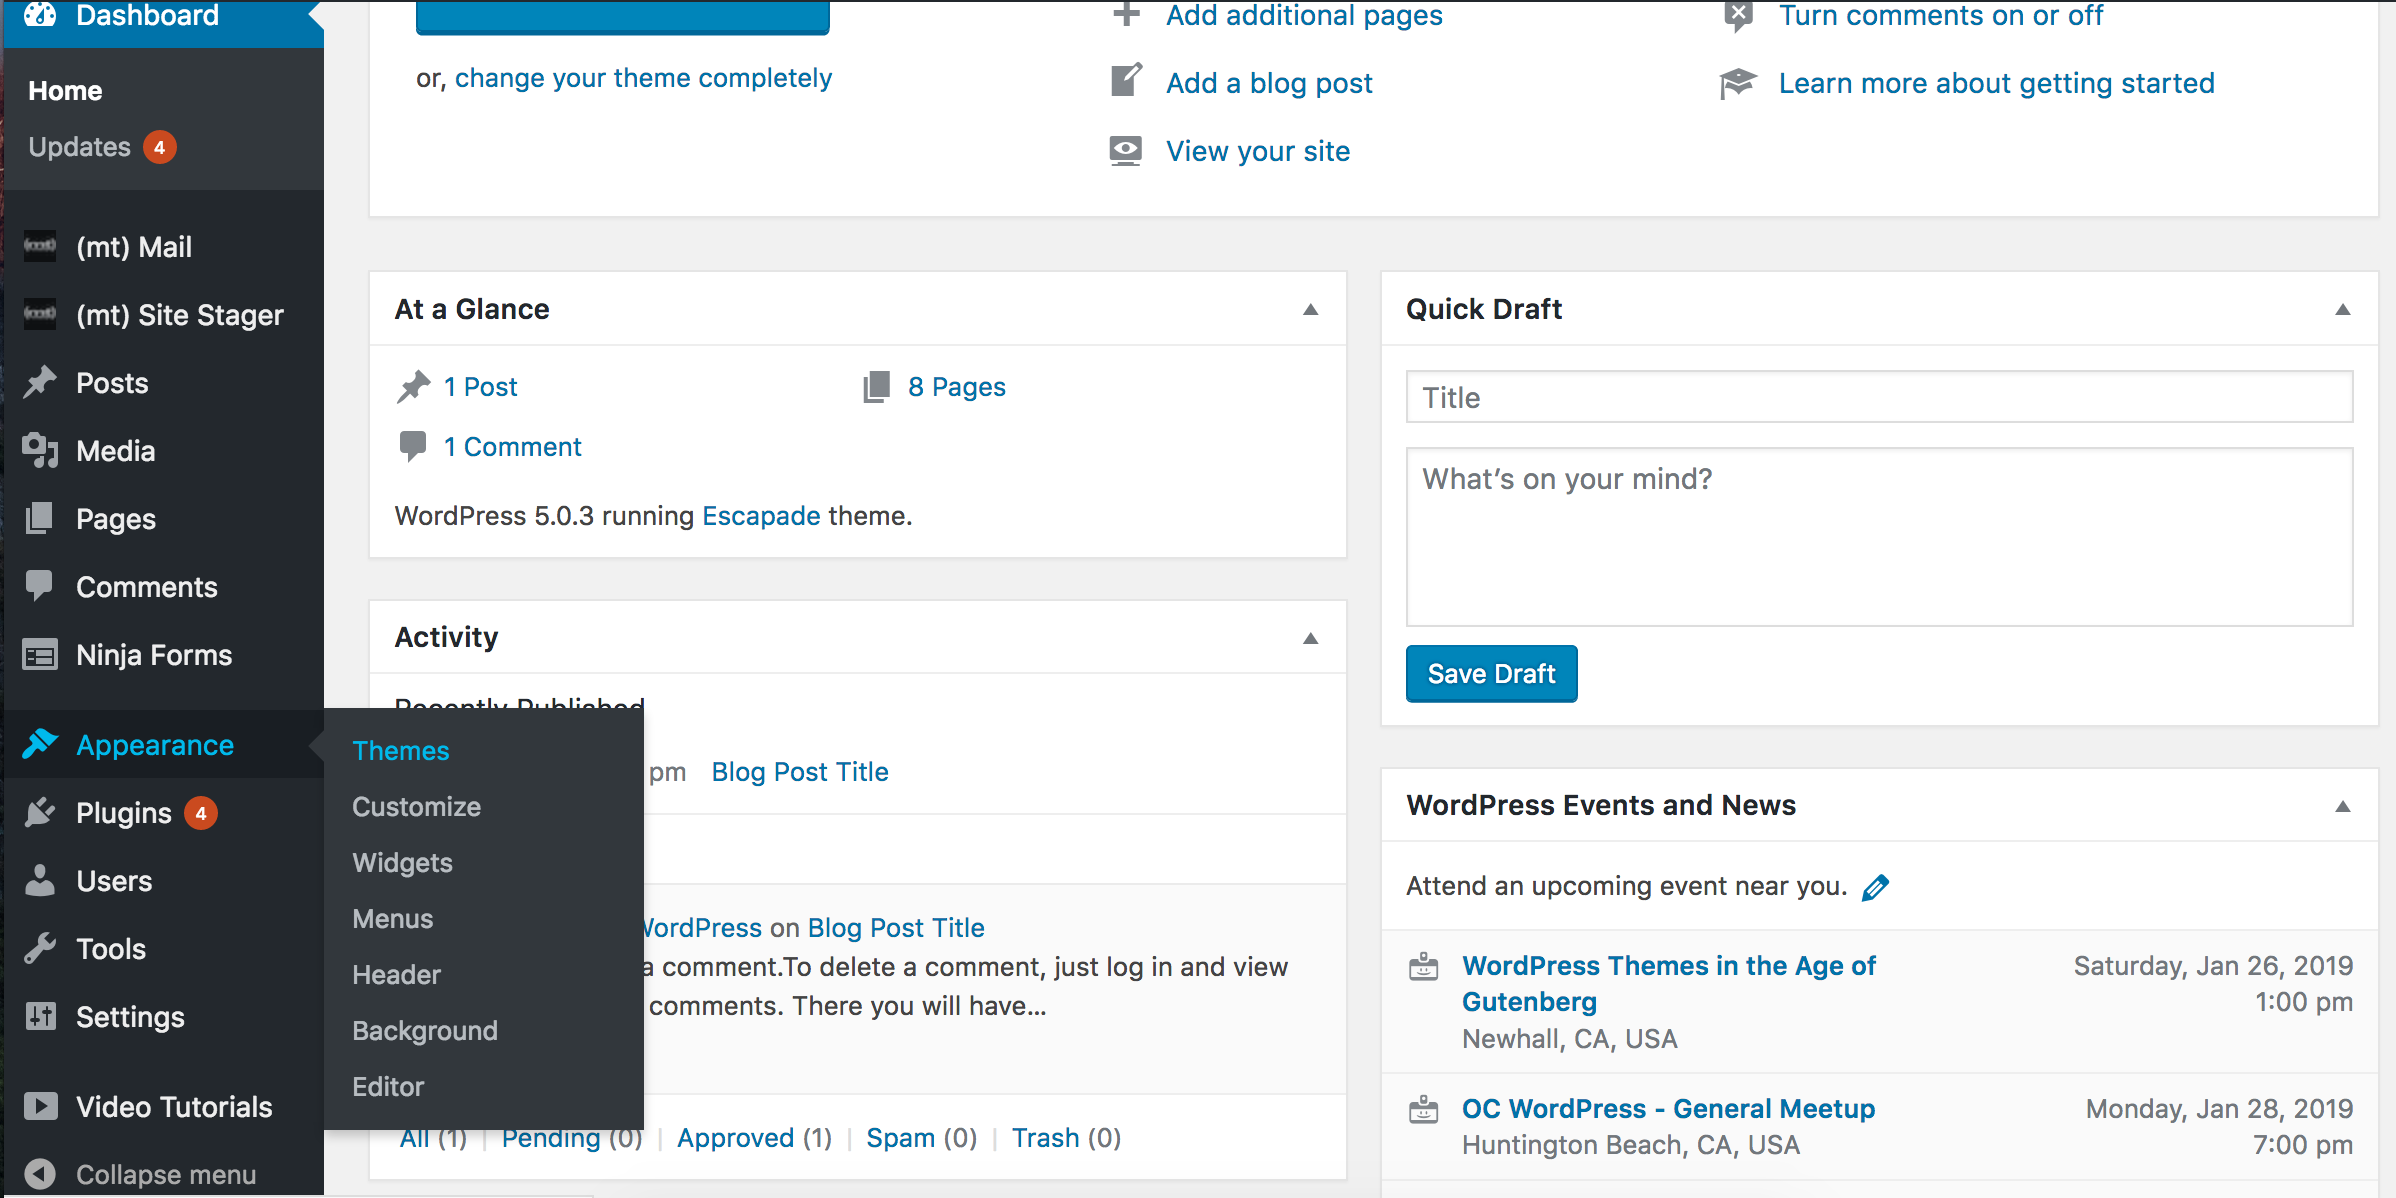Click the graduation cap icon for getting started
Viewport: 2396px width, 1198px height.
1738,83
